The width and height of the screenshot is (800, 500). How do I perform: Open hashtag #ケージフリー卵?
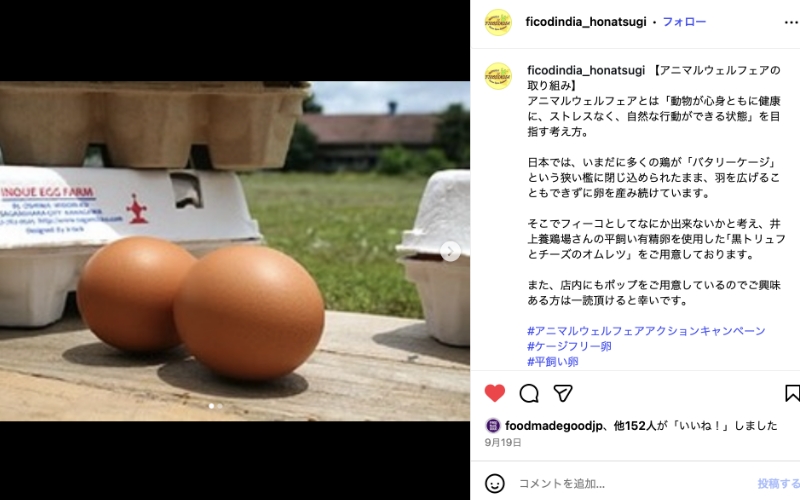(569, 346)
